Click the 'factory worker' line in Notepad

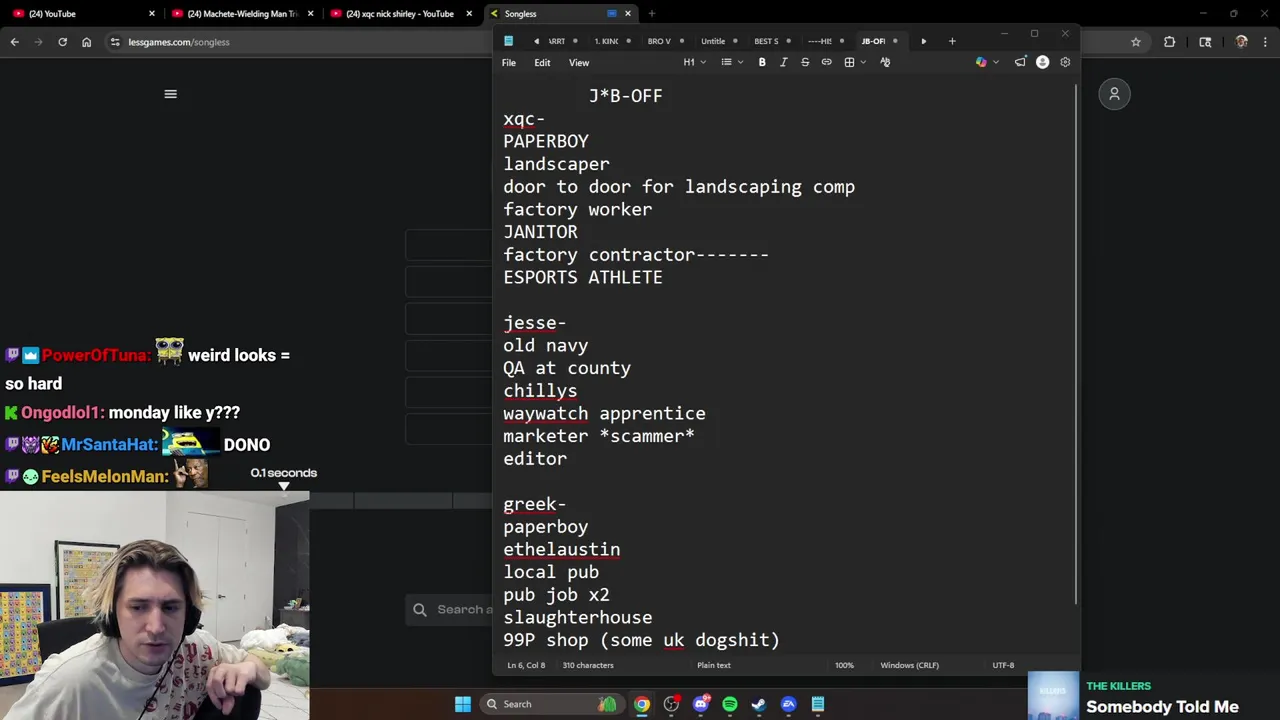click(x=578, y=209)
